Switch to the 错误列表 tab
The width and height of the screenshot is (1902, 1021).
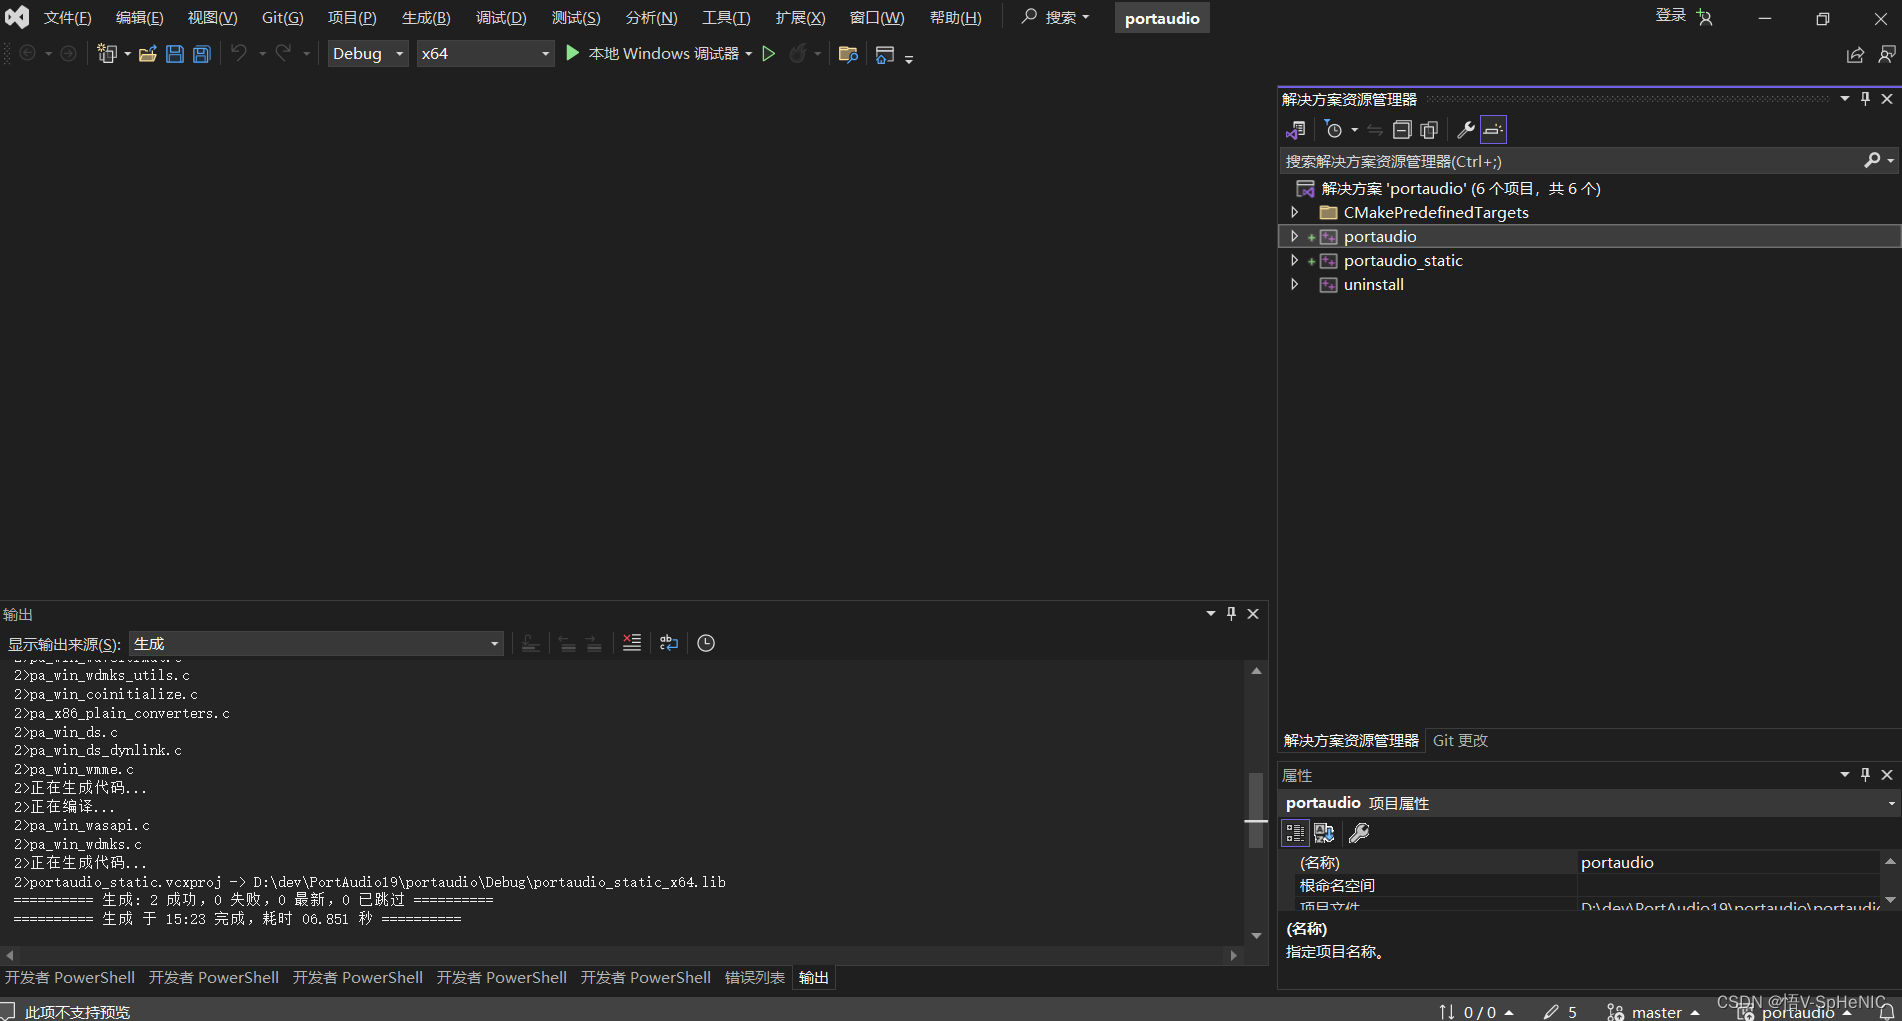[755, 978]
